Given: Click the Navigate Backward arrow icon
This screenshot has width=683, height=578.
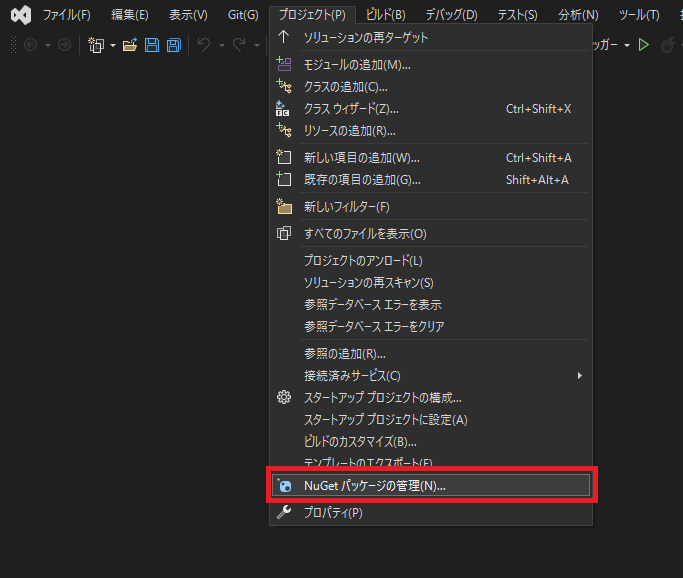Looking at the screenshot, I should click(31, 45).
